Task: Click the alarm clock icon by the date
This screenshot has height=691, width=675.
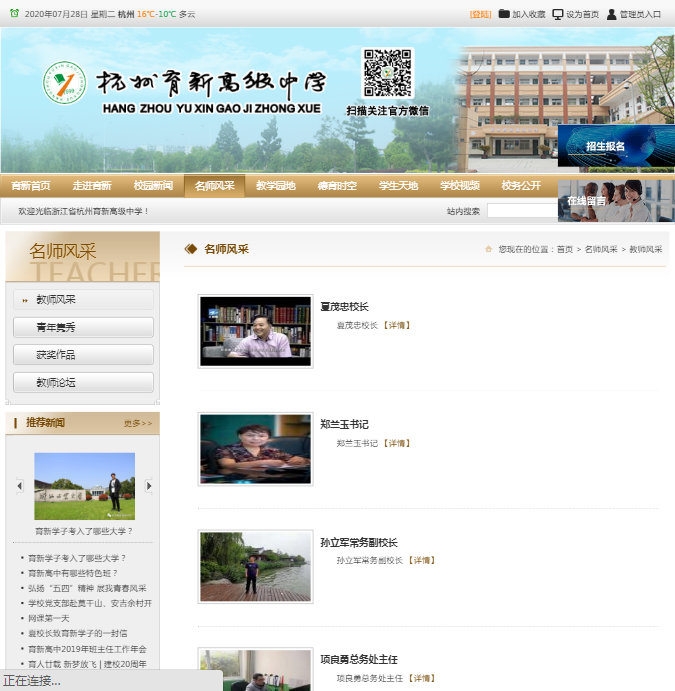Action: click(x=15, y=13)
